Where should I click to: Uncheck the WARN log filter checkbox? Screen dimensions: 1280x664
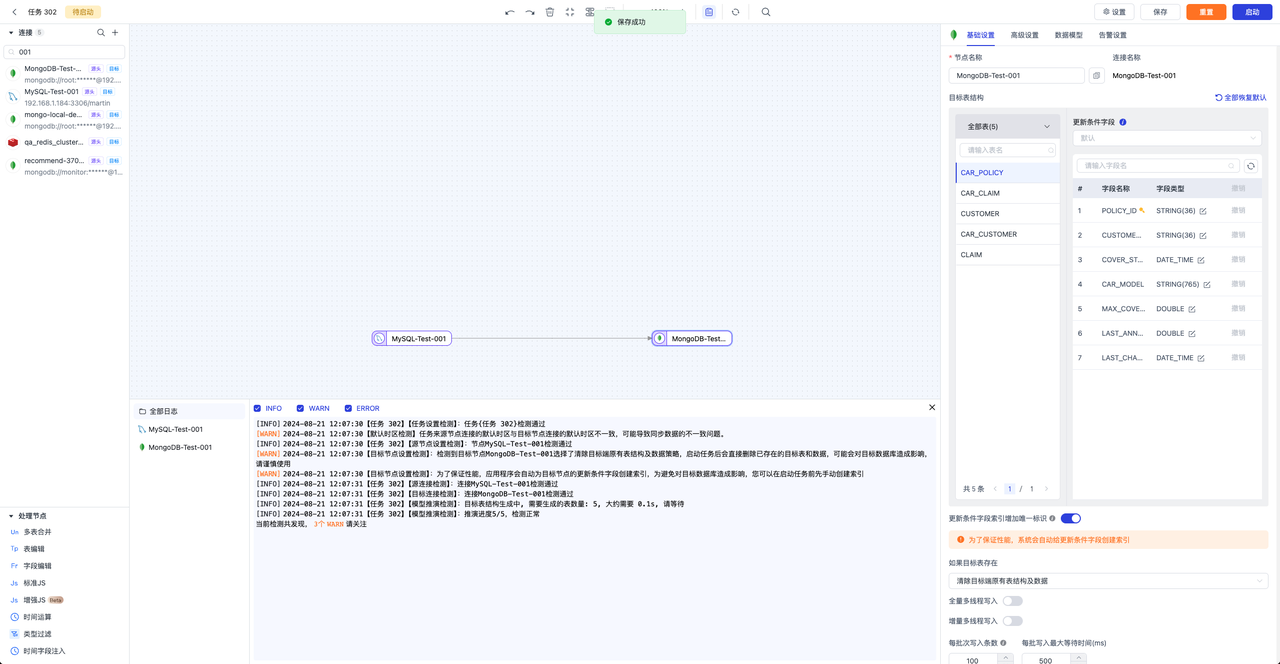tap(301, 408)
